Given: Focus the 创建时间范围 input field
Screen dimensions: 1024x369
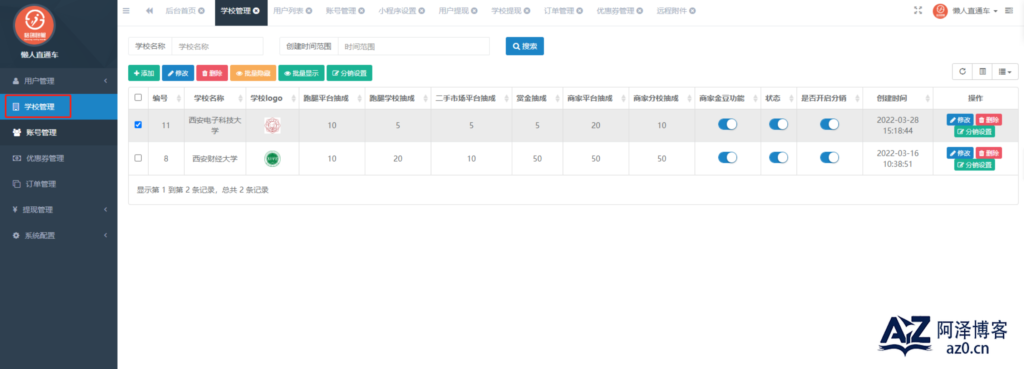Looking at the screenshot, I should [x=413, y=46].
